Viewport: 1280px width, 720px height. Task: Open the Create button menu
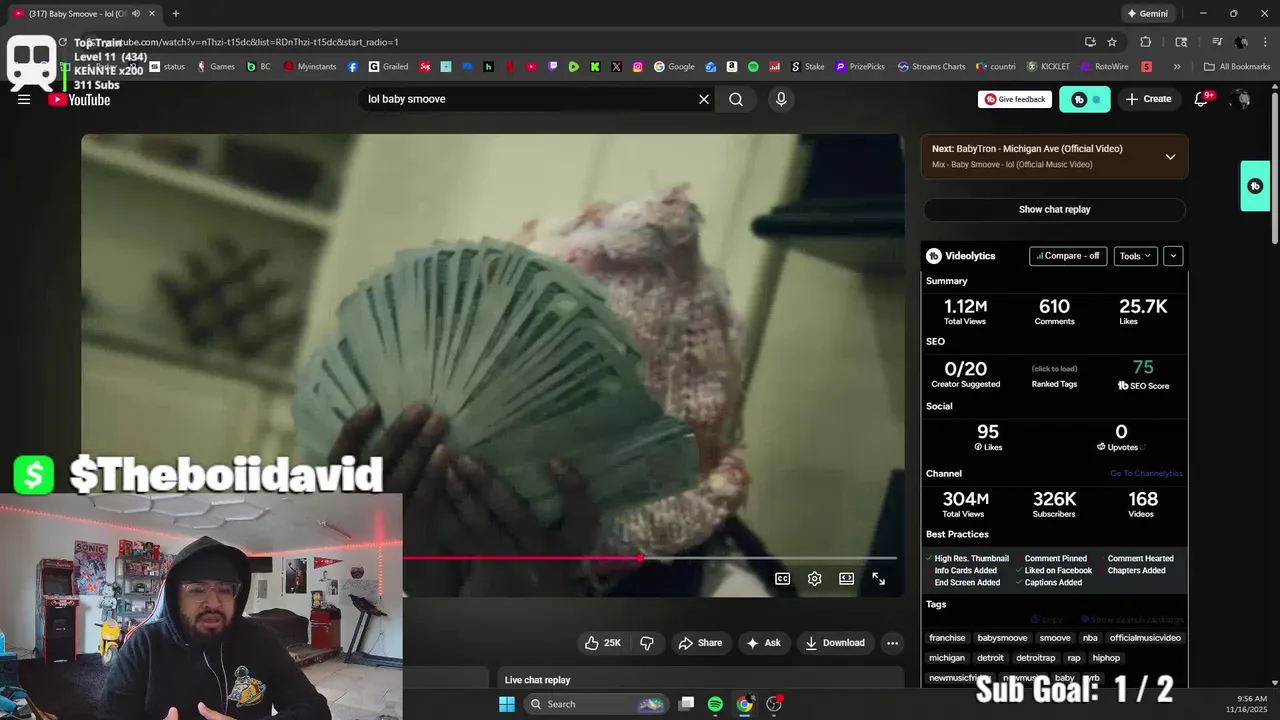(1148, 99)
